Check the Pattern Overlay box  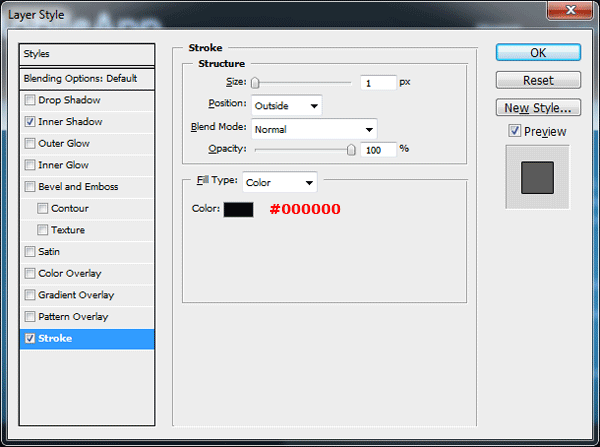coord(30,317)
